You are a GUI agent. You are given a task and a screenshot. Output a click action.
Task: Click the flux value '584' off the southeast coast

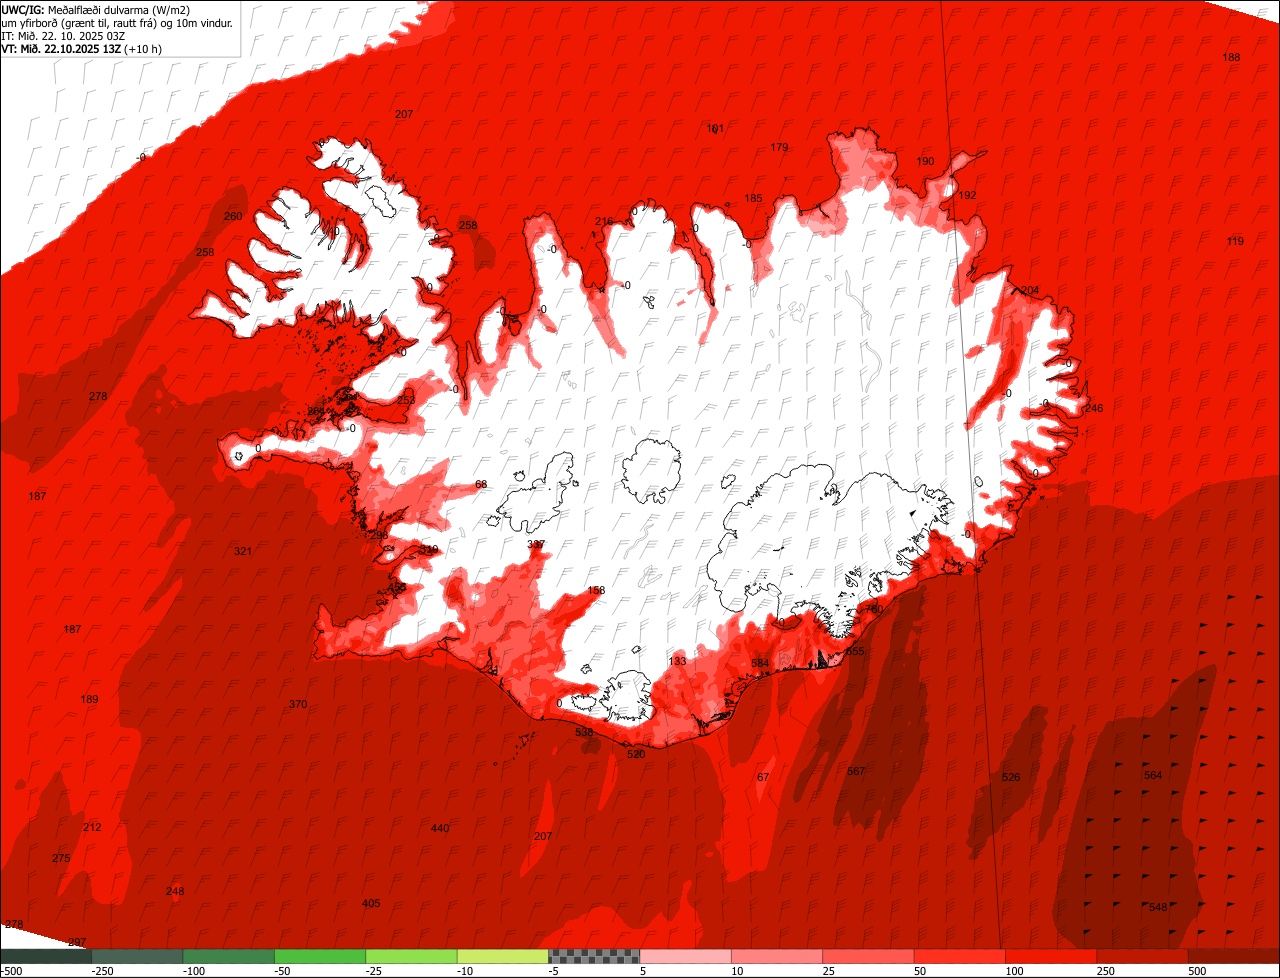coord(760,664)
